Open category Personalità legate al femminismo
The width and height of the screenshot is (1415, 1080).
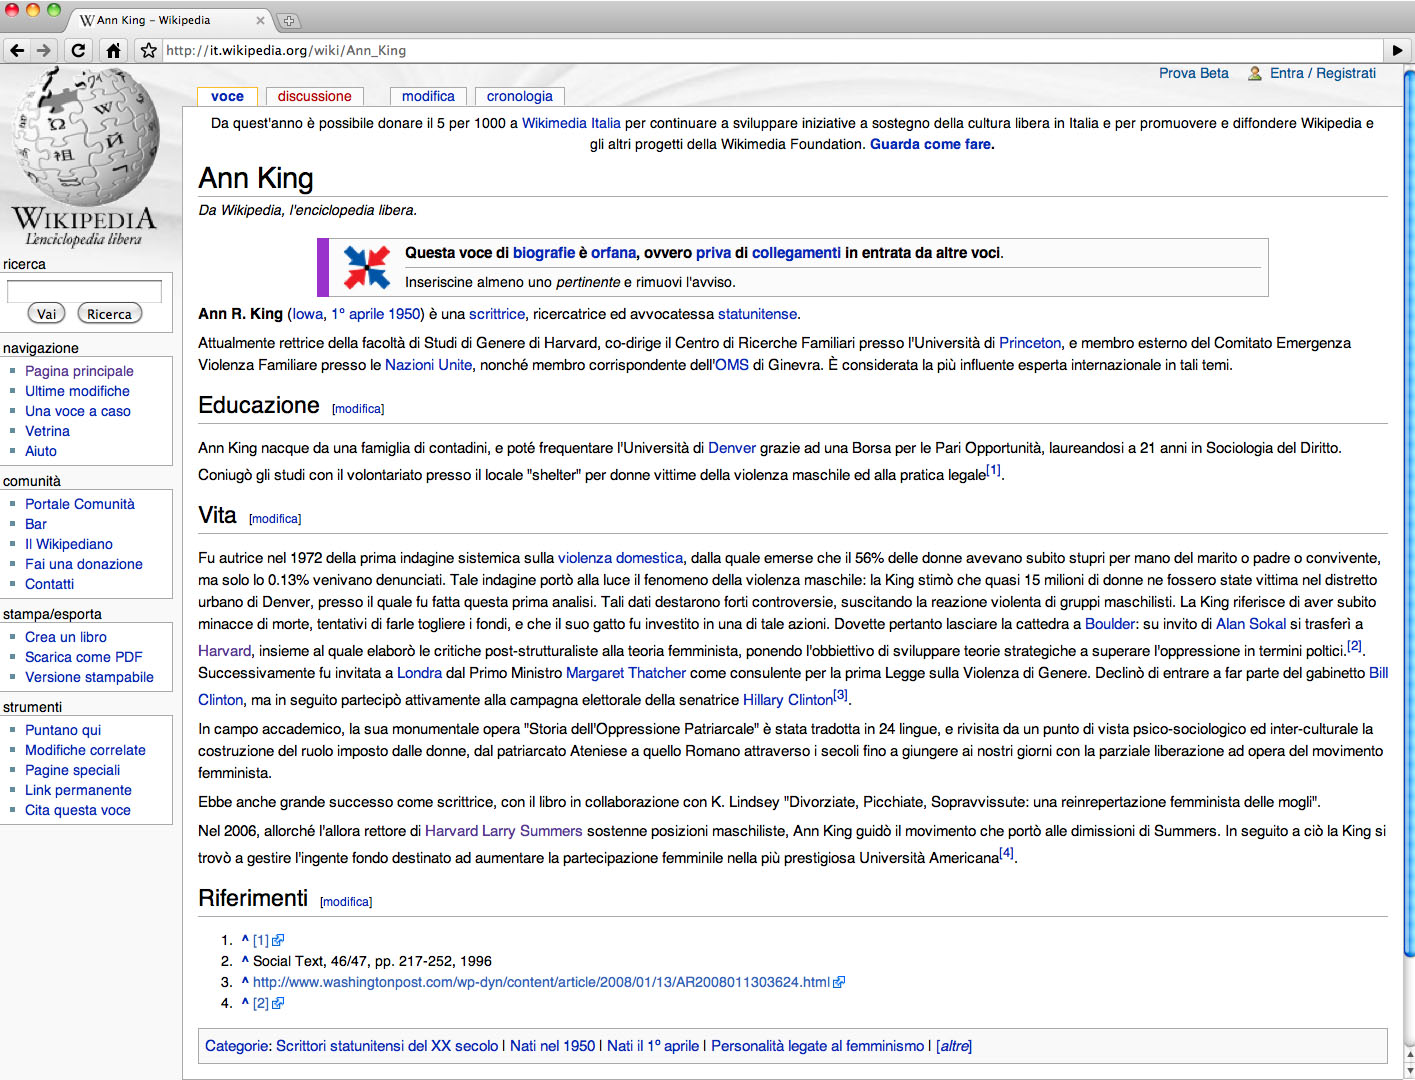point(818,1046)
